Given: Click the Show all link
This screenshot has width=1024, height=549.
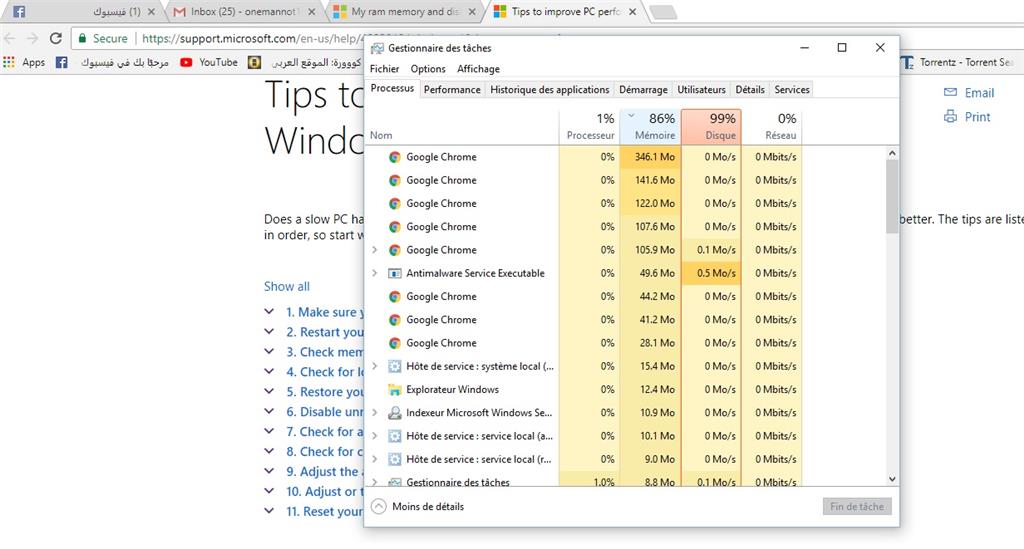Looking at the screenshot, I should pyautogui.click(x=287, y=286).
